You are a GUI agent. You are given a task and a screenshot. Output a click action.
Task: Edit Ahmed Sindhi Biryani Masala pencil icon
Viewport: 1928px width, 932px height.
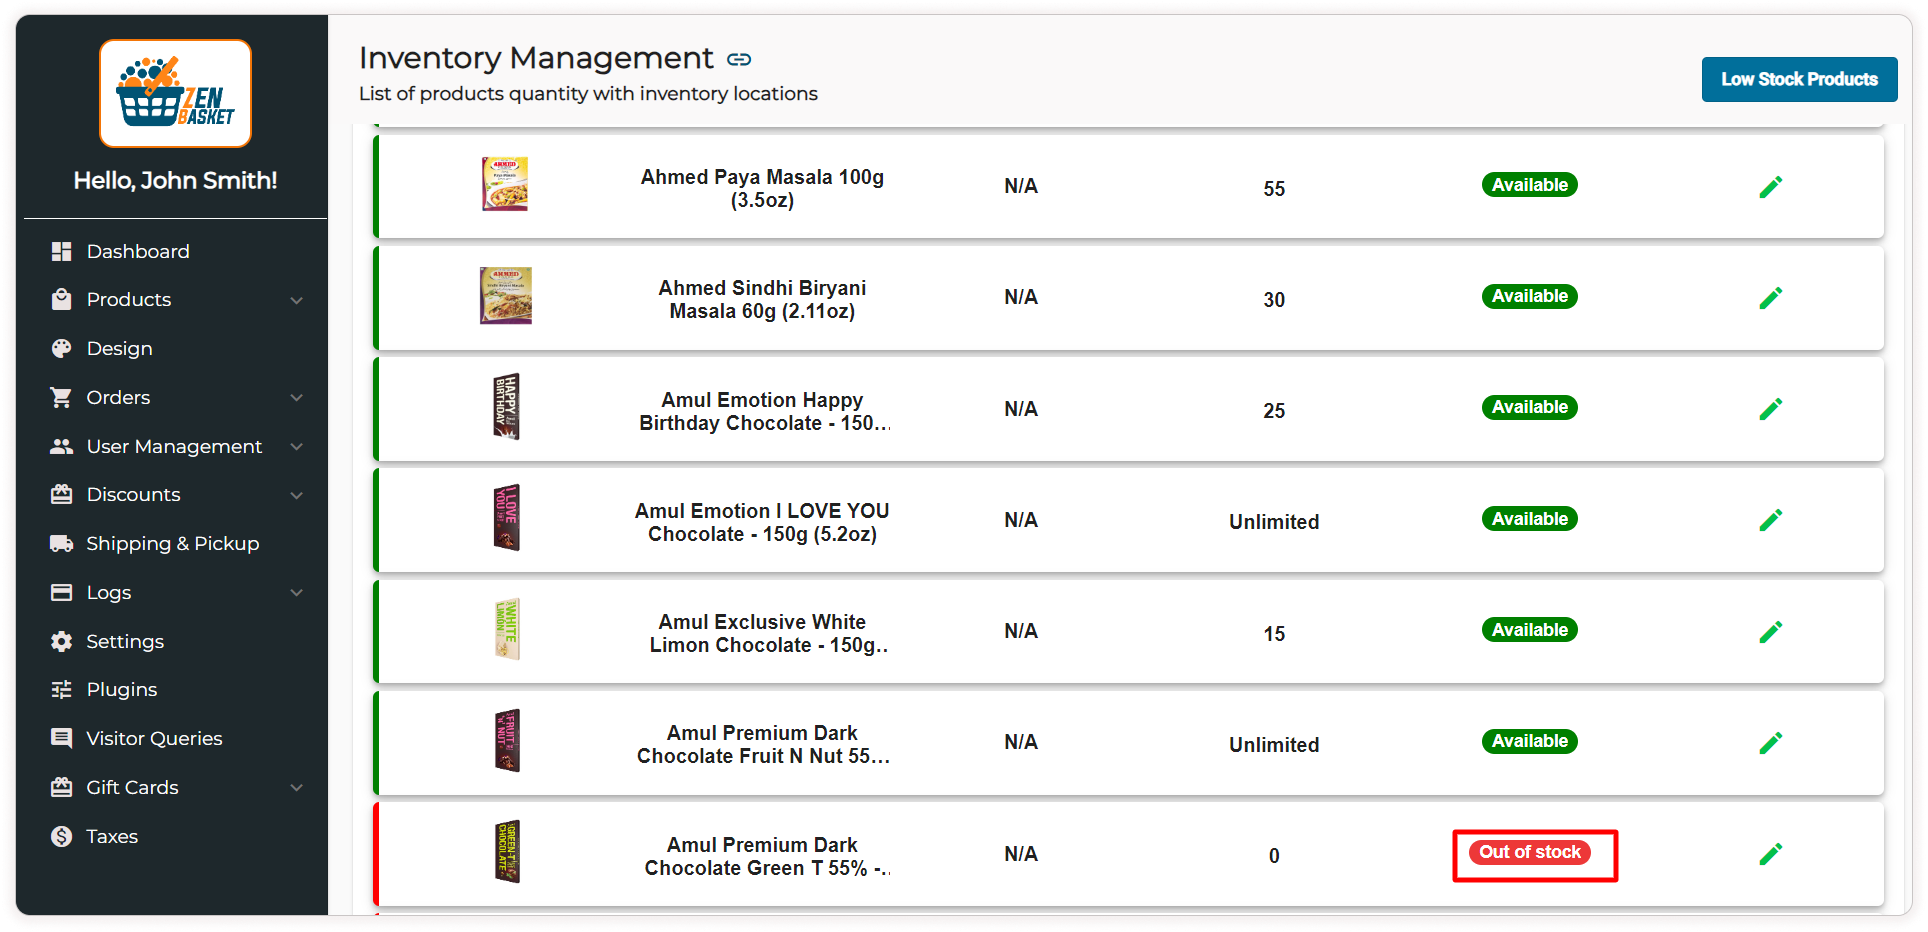[x=1770, y=298]
